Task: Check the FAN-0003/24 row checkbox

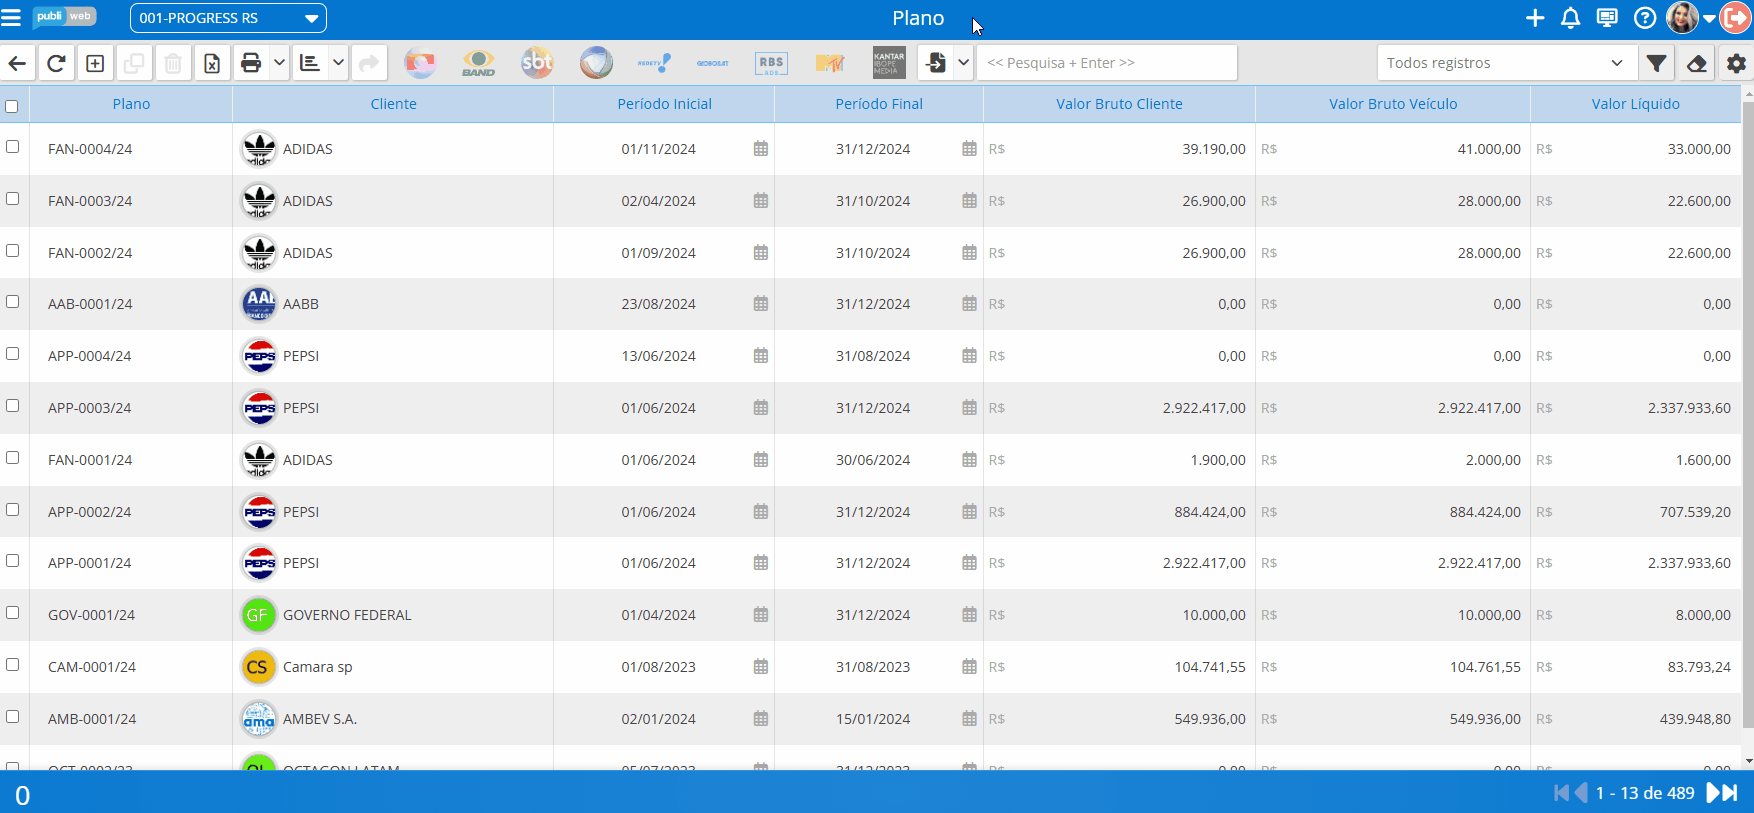Action: point(12,198)
